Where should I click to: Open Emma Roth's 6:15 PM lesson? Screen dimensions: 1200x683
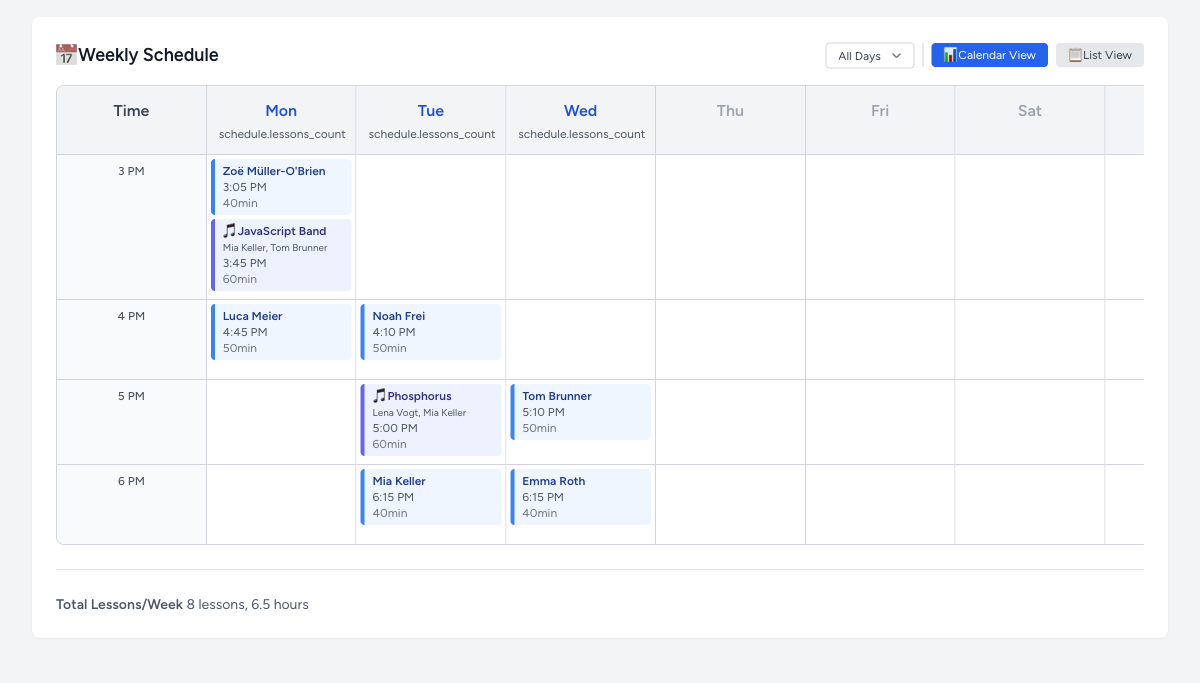click(x=581, y=497)
